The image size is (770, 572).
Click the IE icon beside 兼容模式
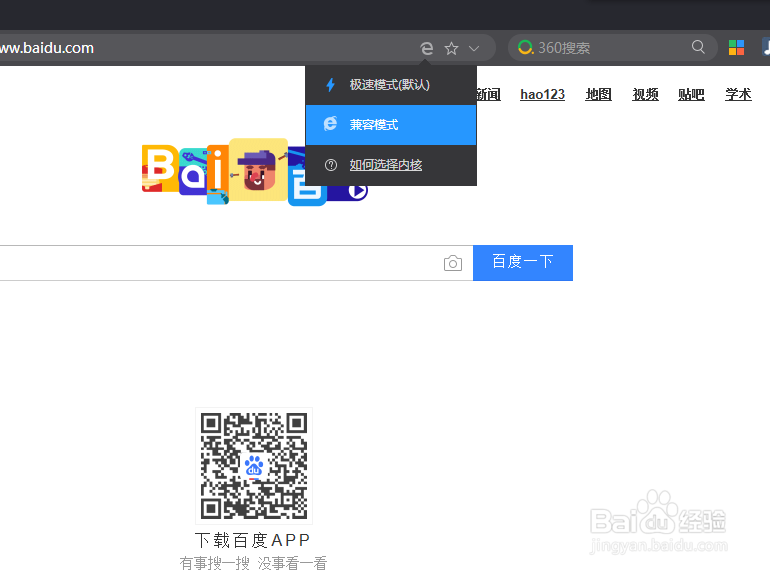click(x=330, y=124)
